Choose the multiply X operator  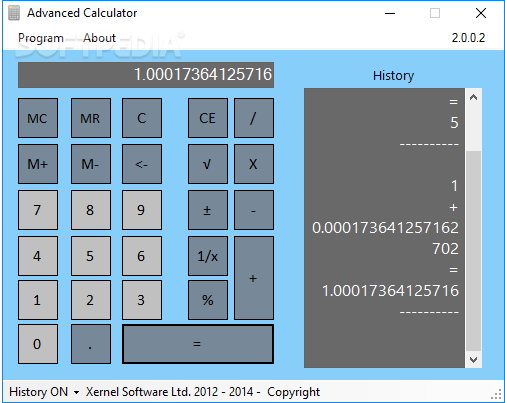(x=254, y=164)
